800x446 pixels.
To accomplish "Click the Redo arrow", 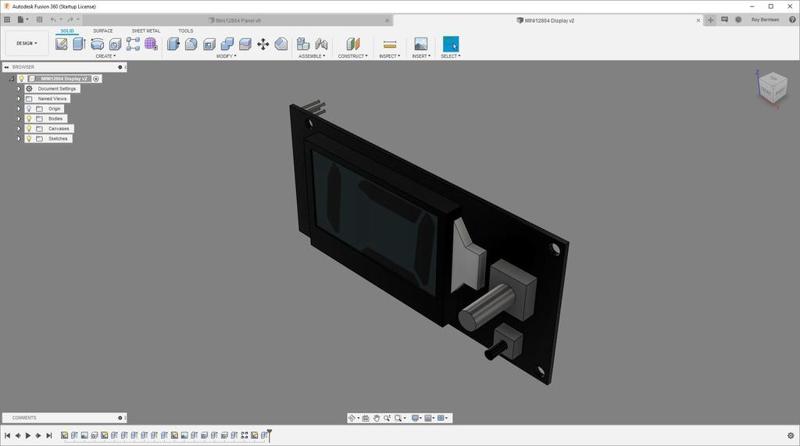I will 70,20.
